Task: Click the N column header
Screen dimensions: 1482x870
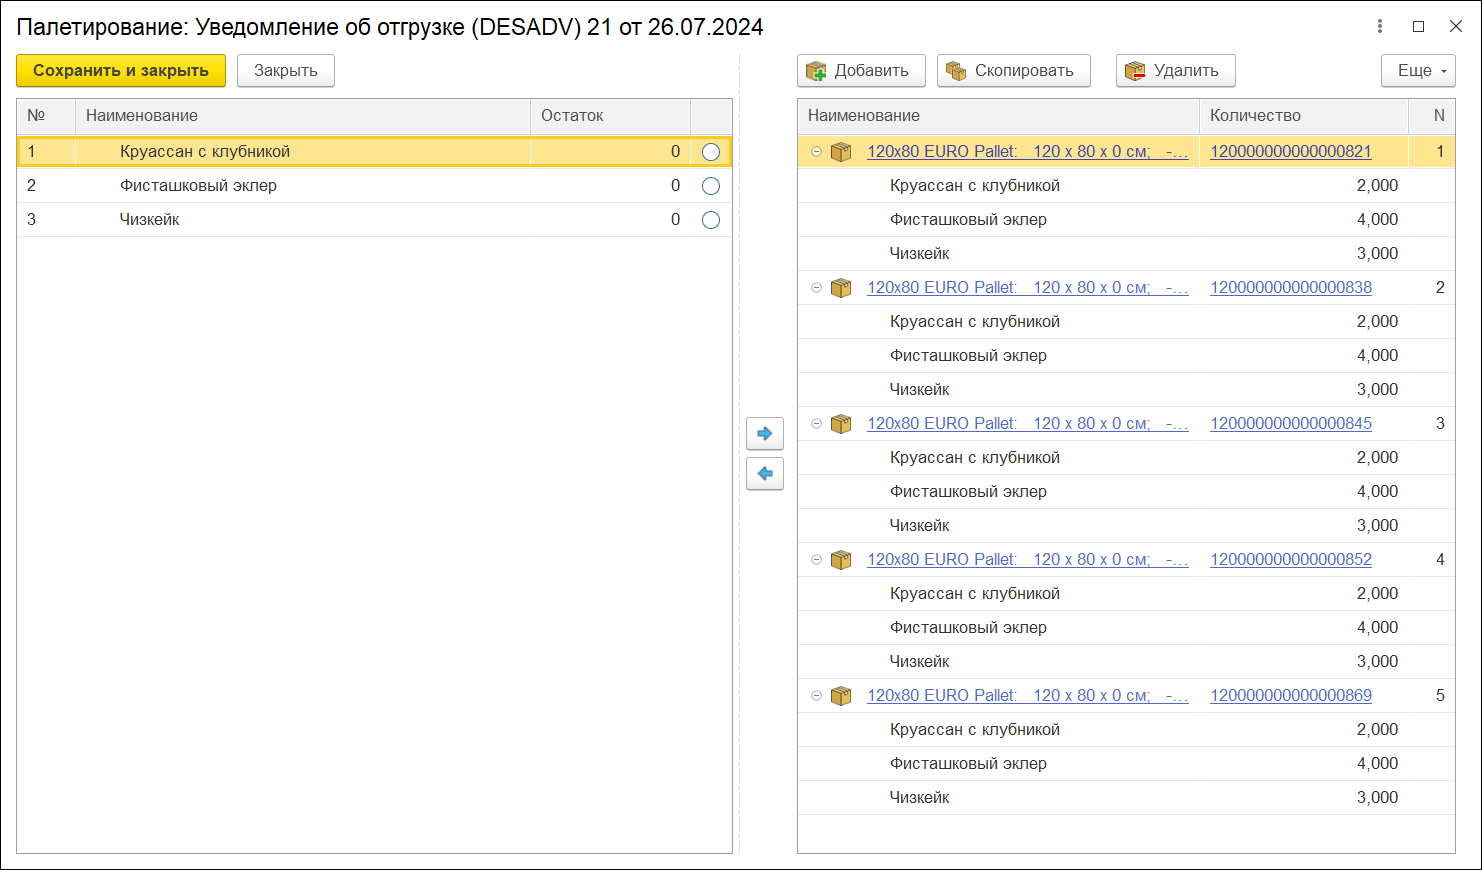Action: (1432, 116)
